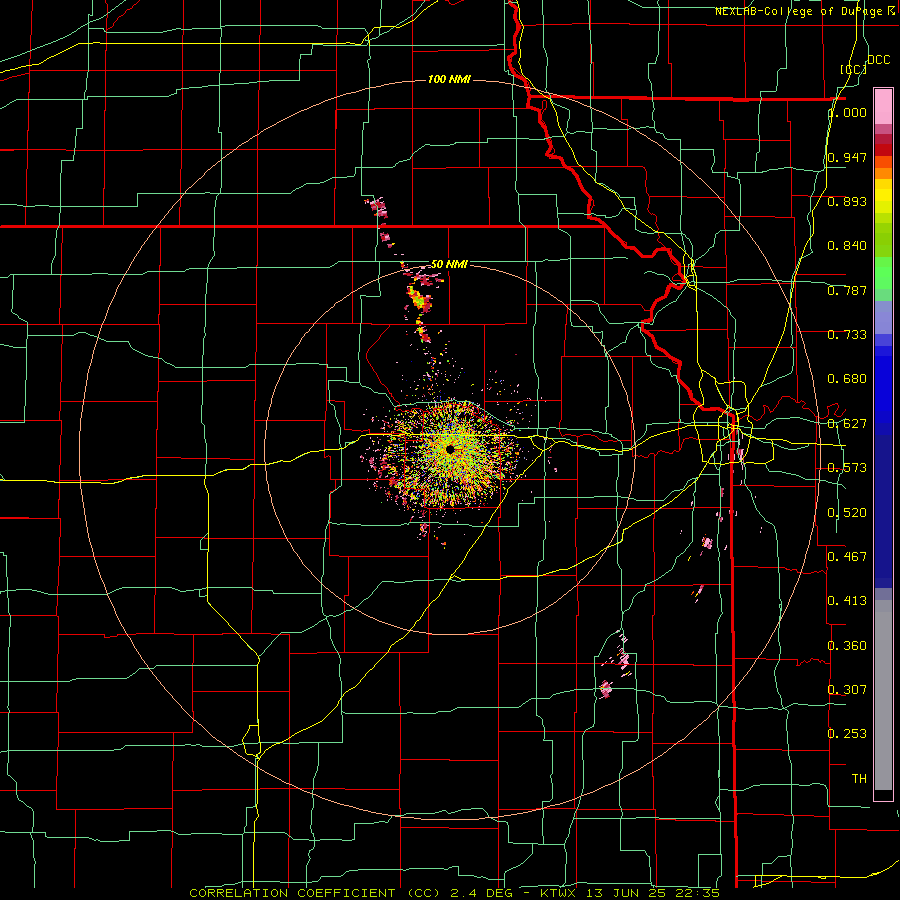
Task: Click the 0.307 value on the color scale
Action: [x=847, y=690]
